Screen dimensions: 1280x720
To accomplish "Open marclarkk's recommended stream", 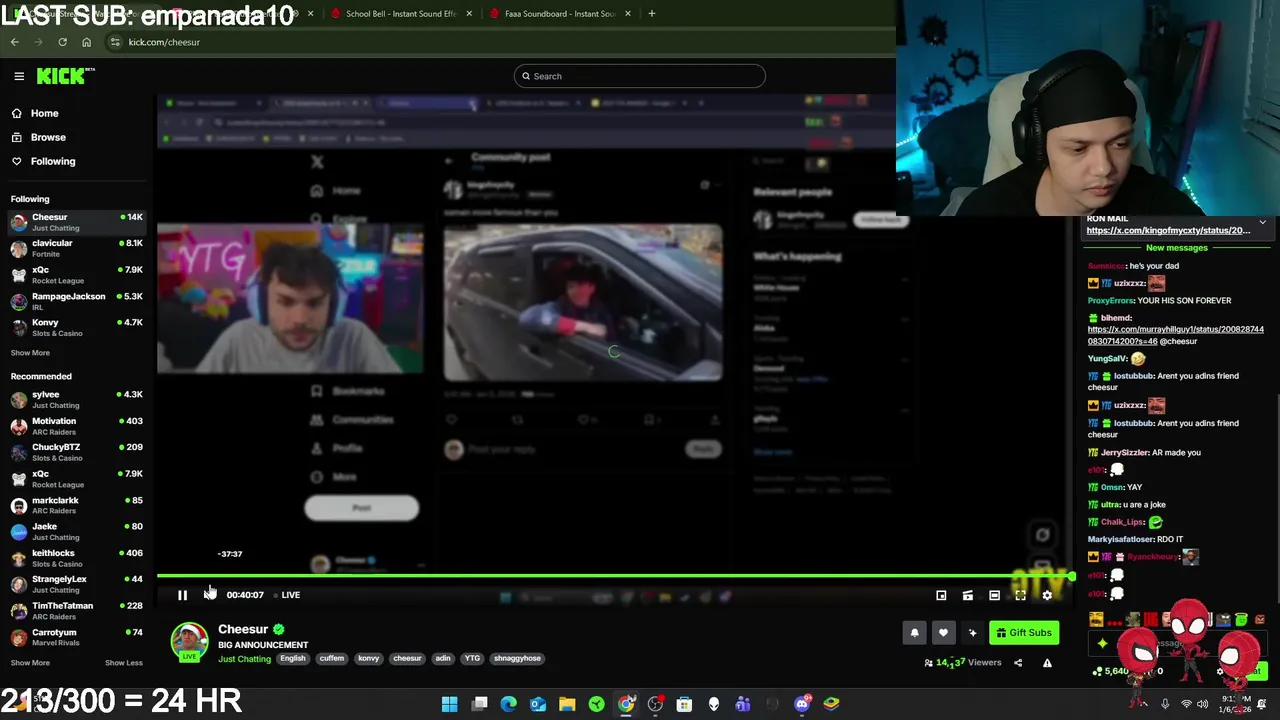I will 77,505.
